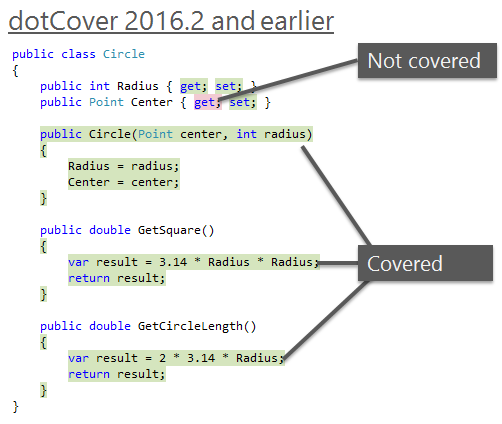Click the 'Circle' class name in declaration
Viewport: 502px width, 424px height.
coord(124,54)
